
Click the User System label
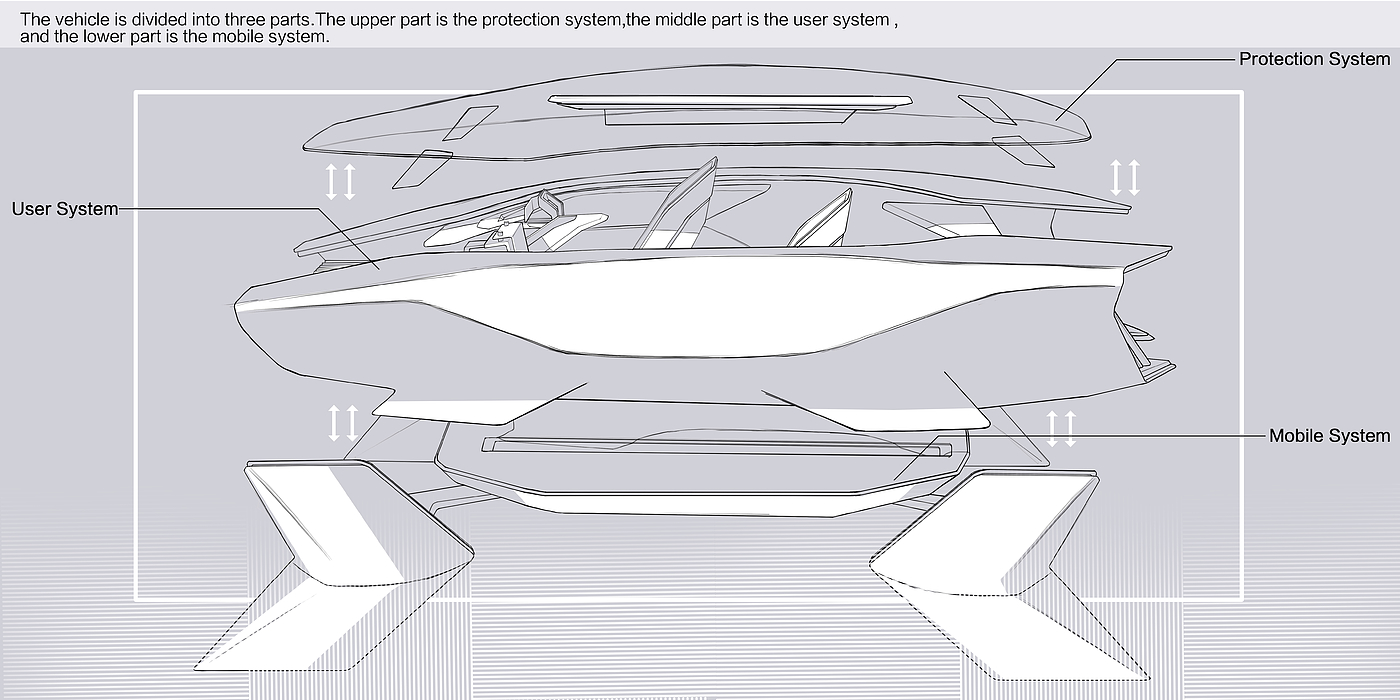click(65, 209)
